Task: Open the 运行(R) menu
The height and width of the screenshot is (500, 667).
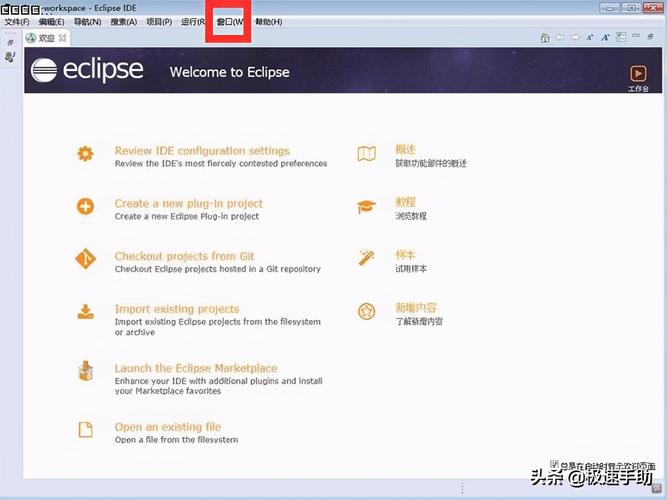Action: coord(194,22)
